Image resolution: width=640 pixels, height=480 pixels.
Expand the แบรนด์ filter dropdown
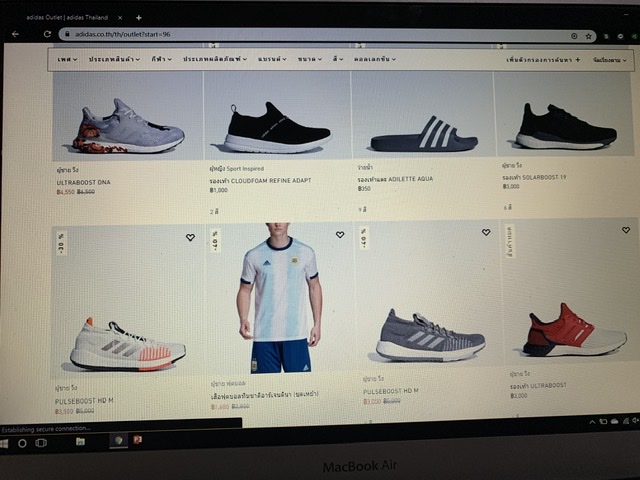click(272, 59)
